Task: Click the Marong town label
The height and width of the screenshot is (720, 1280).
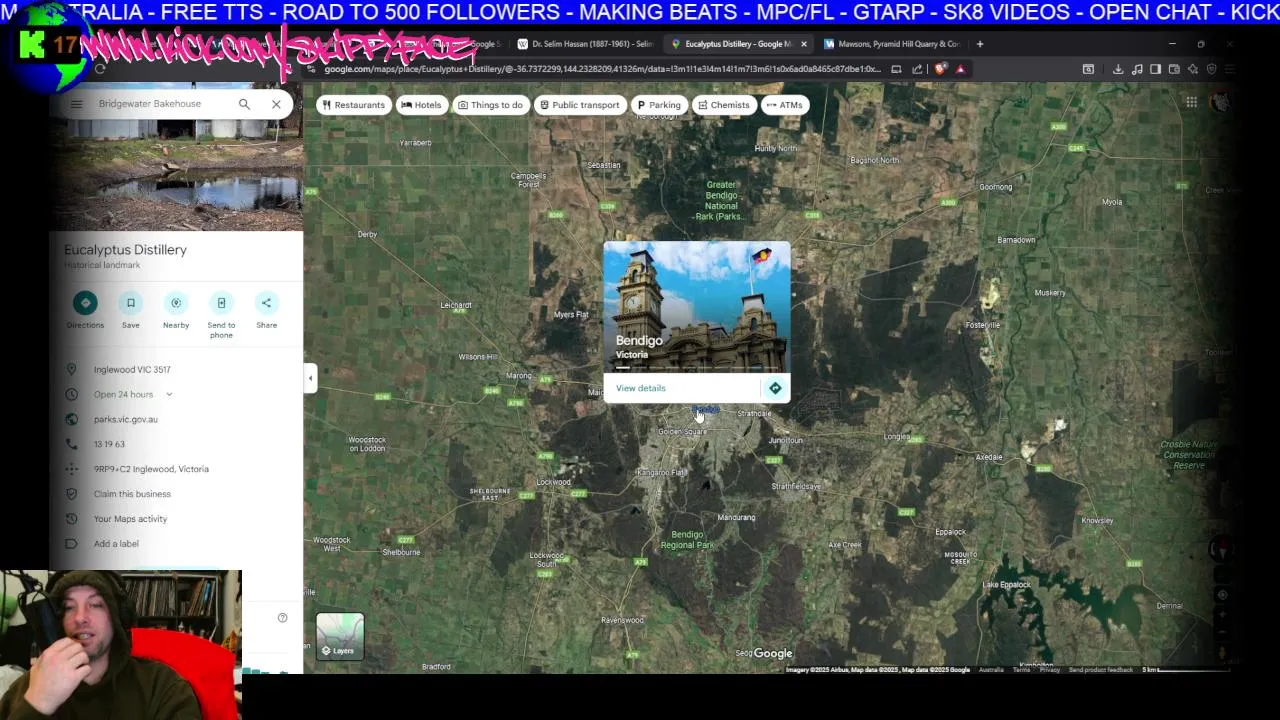Action: (x=519, y=376)
